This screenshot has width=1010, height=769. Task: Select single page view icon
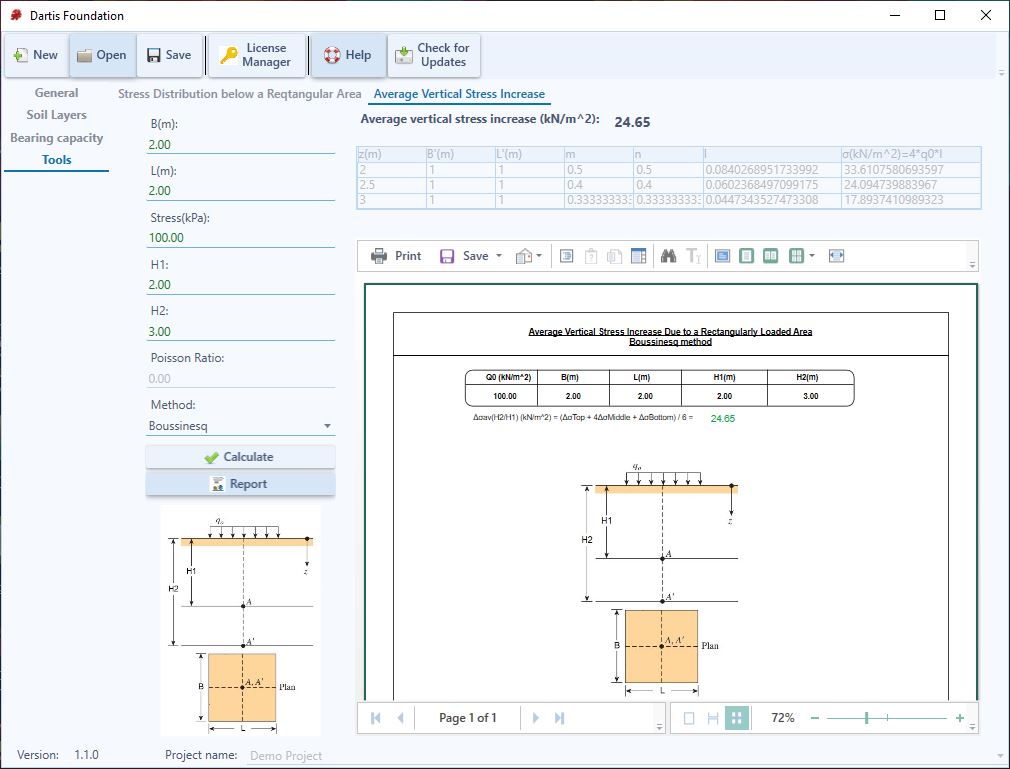pos(746,256)
